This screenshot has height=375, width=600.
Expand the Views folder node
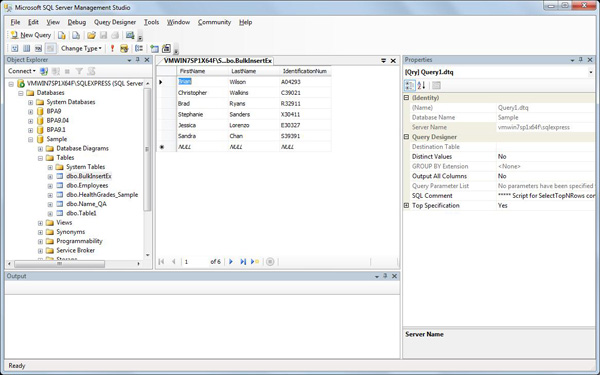coord(40,223)
